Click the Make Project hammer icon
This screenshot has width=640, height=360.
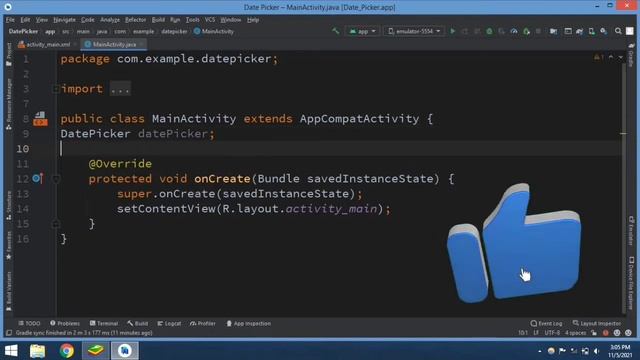pos(336,31)
